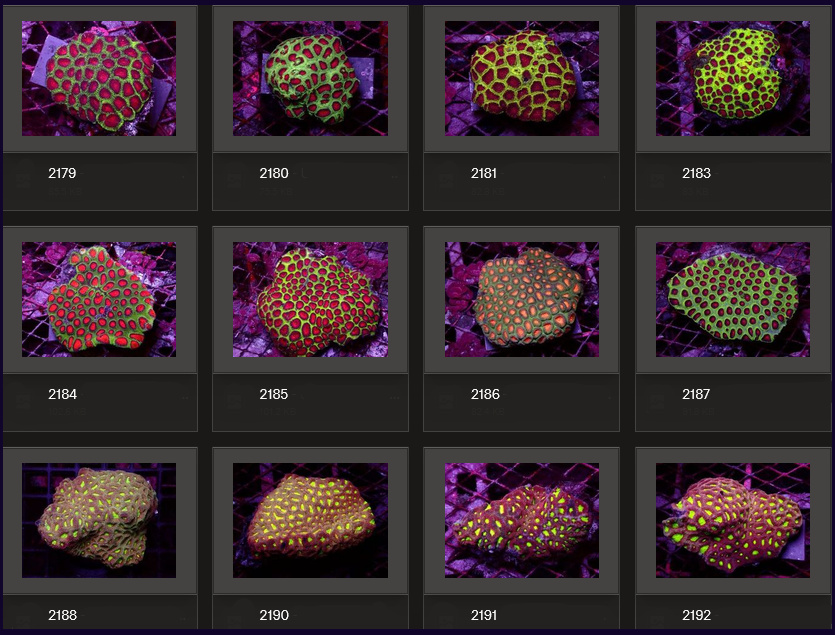Select file name label 2192
The image size is (835, 635).
[x=696, y=615]
